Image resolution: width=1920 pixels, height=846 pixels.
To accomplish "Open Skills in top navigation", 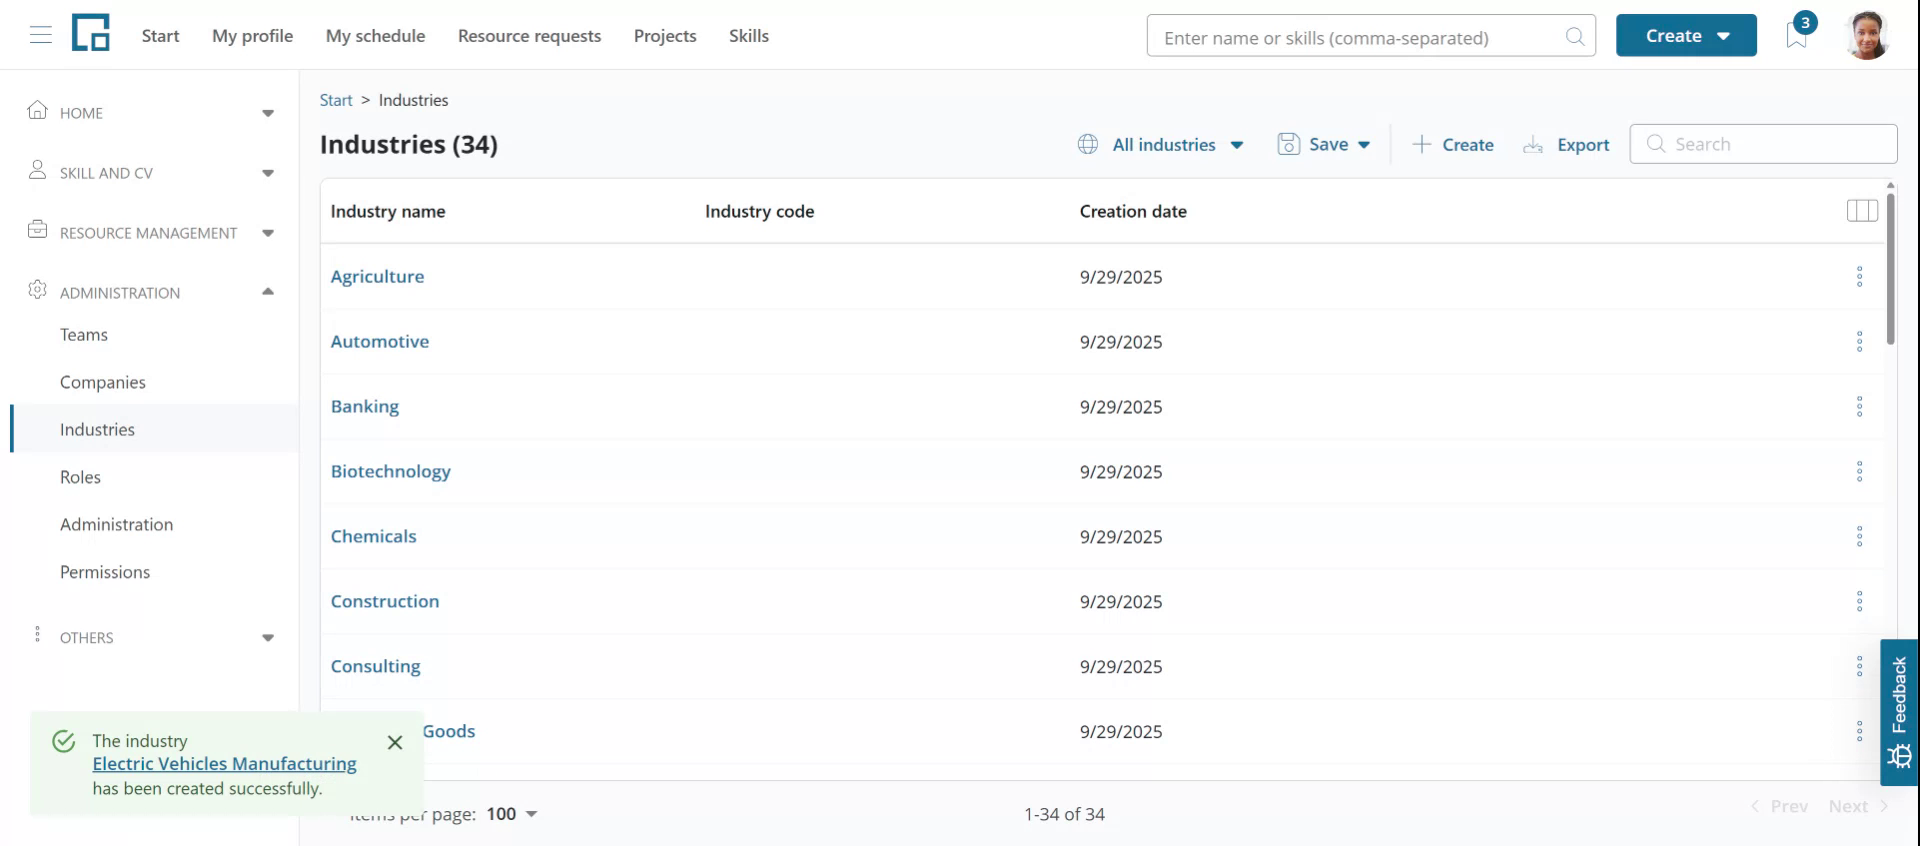I will (x=749, y=36).
